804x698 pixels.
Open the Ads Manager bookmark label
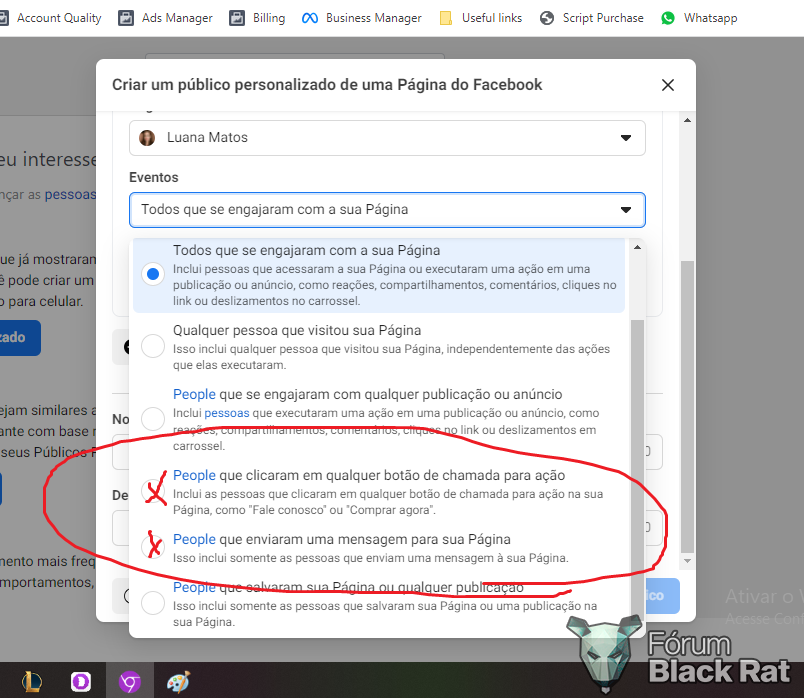coord(177,18)
